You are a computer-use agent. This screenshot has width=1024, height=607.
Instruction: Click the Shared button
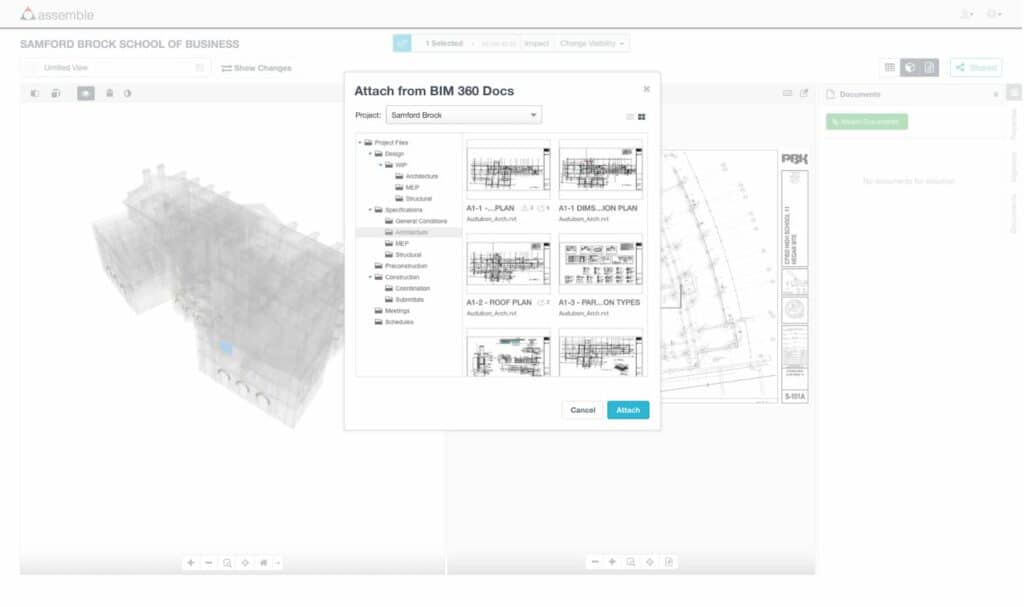point(976,67)
